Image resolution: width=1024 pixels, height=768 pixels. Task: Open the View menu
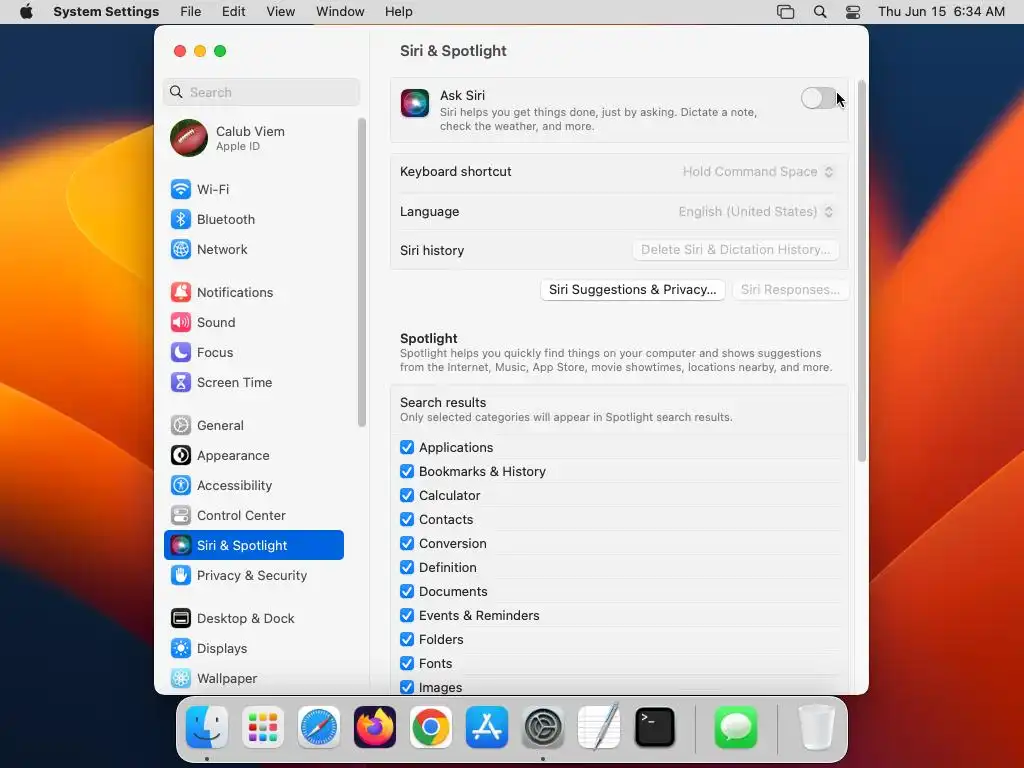281,12
